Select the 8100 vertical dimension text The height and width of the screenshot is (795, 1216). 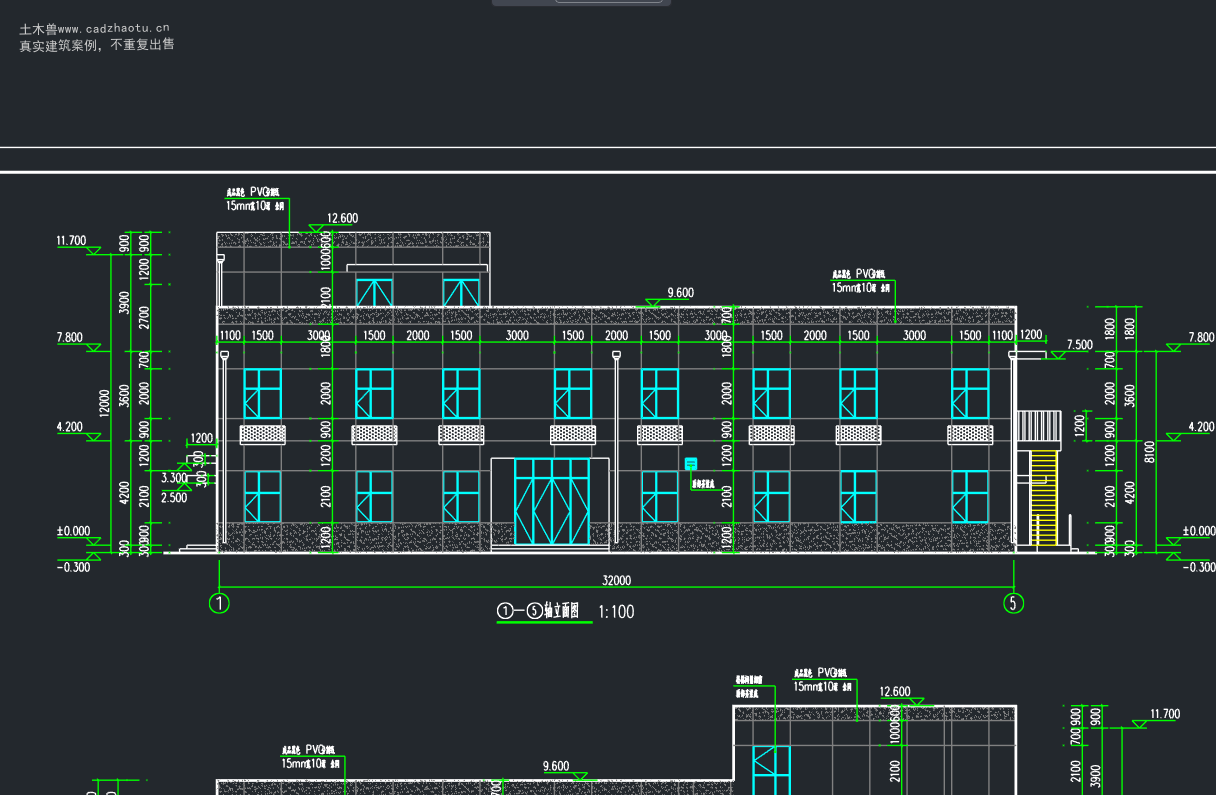pos(1150,452)
